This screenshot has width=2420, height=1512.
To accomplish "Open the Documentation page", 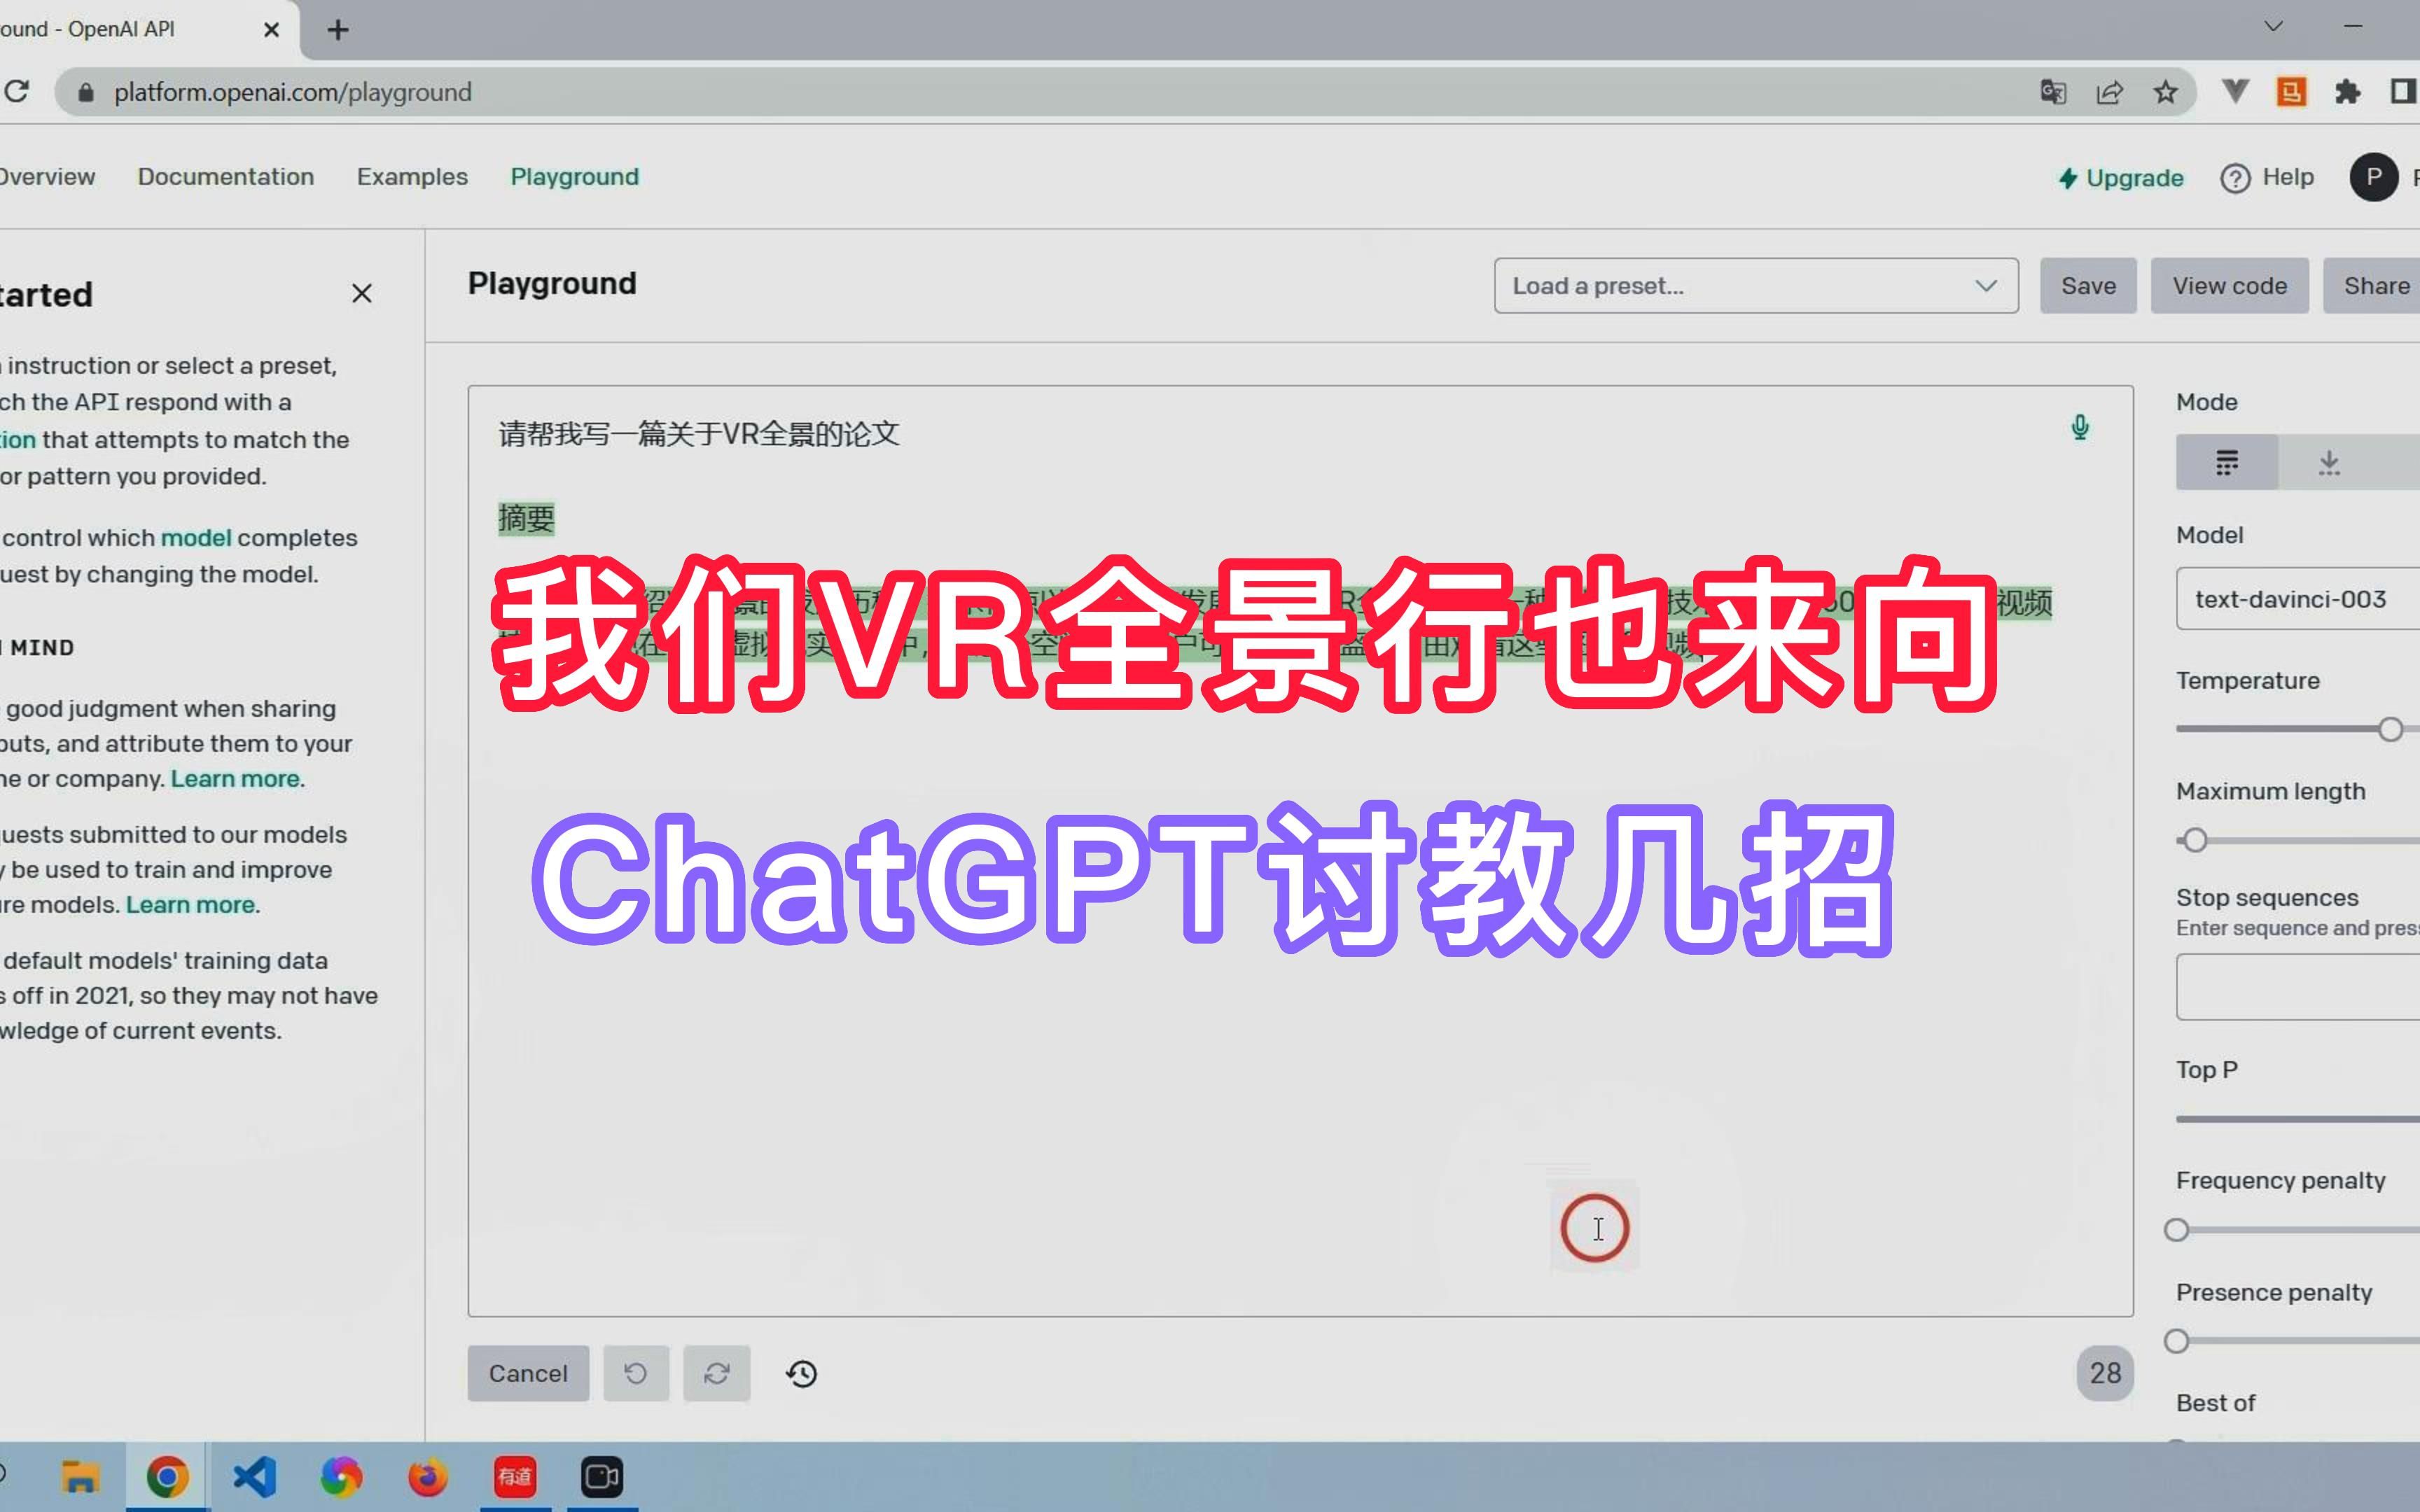I will [226, 177].
